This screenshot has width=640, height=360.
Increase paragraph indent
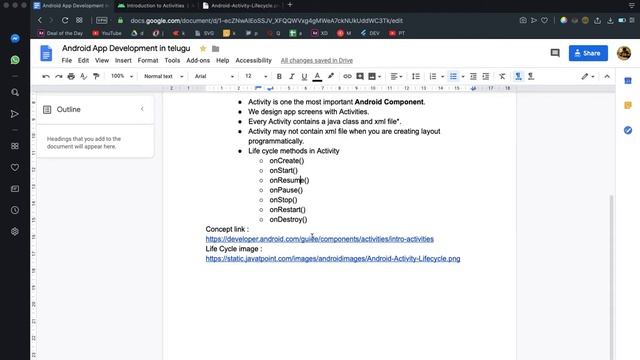pos(486,76)
